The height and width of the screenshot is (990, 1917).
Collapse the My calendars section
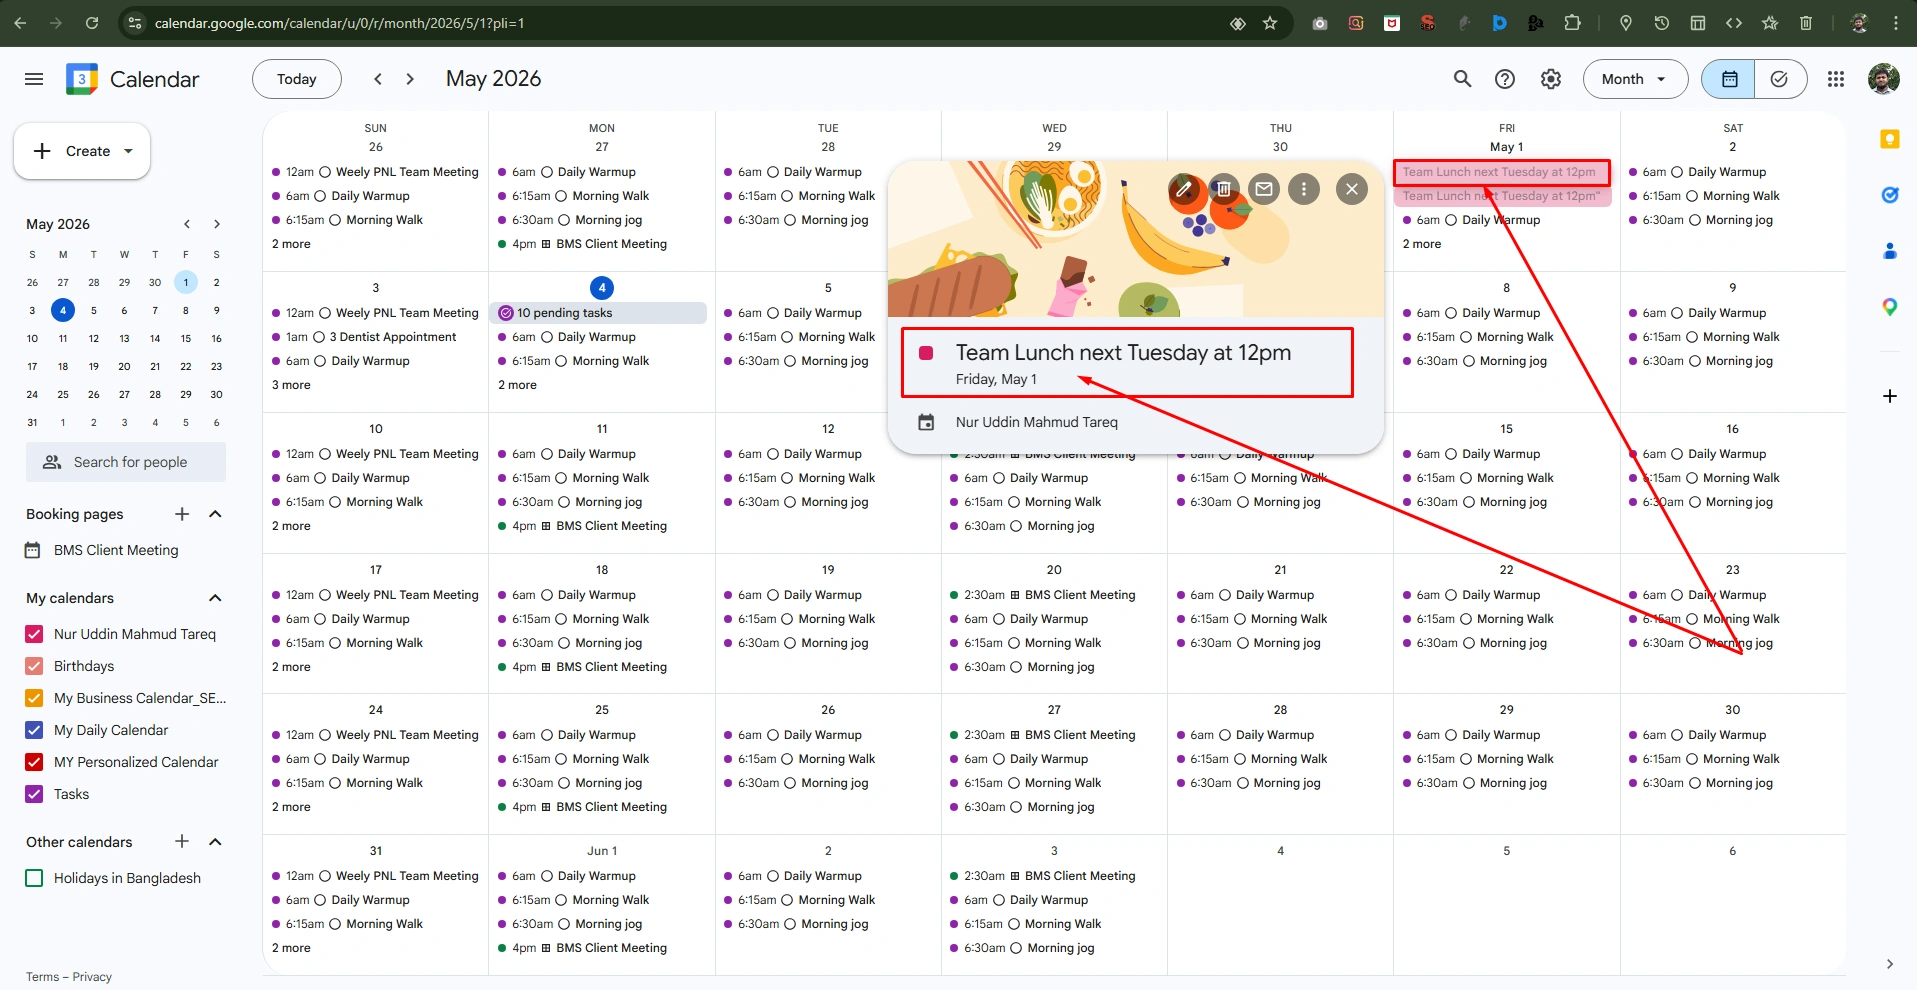click(215, 598)
